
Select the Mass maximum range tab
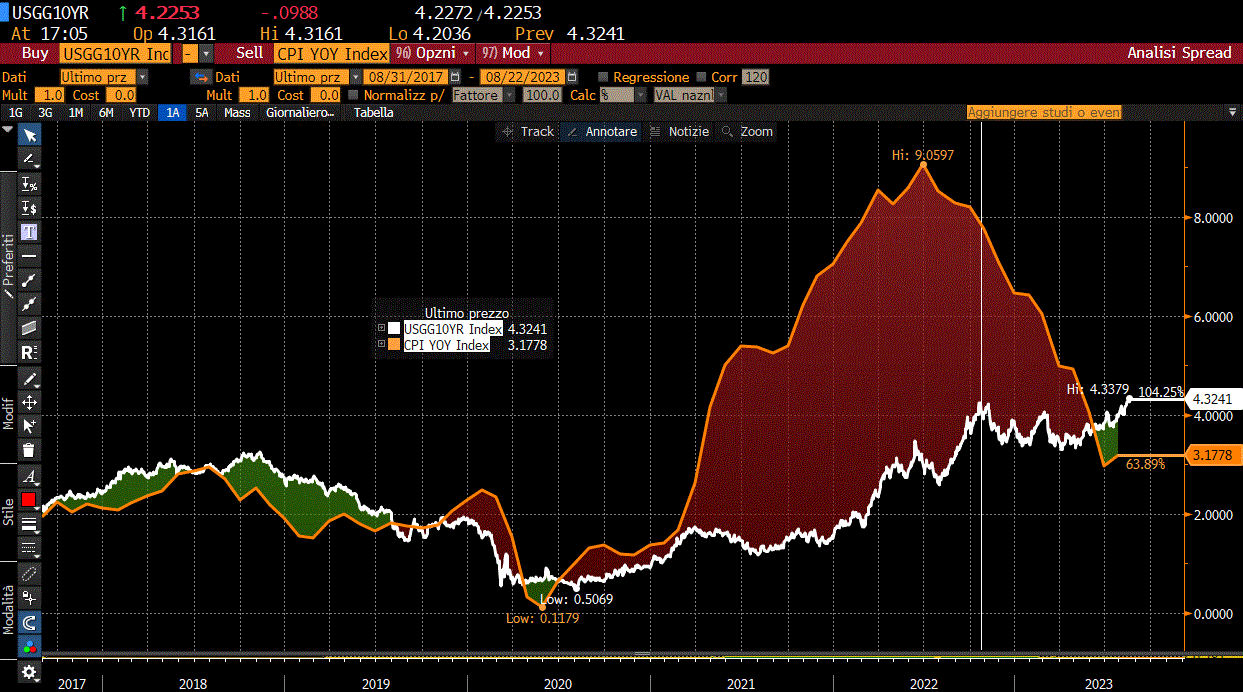pos(238,113)
